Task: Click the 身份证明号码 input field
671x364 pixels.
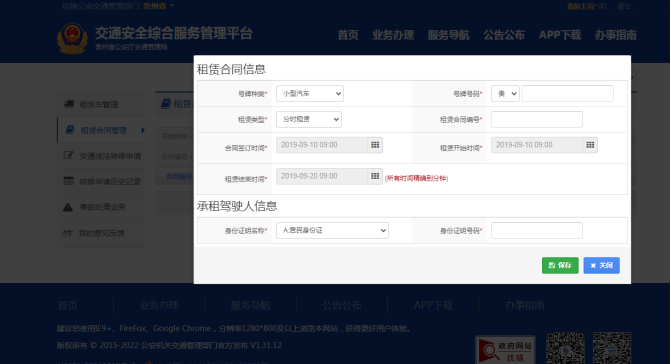Action: pos(537,231)
